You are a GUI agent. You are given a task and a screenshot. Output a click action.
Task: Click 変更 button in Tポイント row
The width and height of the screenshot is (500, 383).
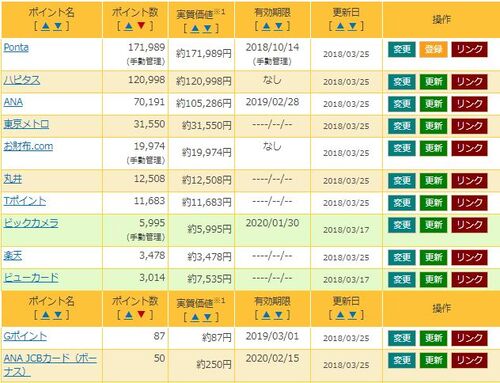[402, 203]
